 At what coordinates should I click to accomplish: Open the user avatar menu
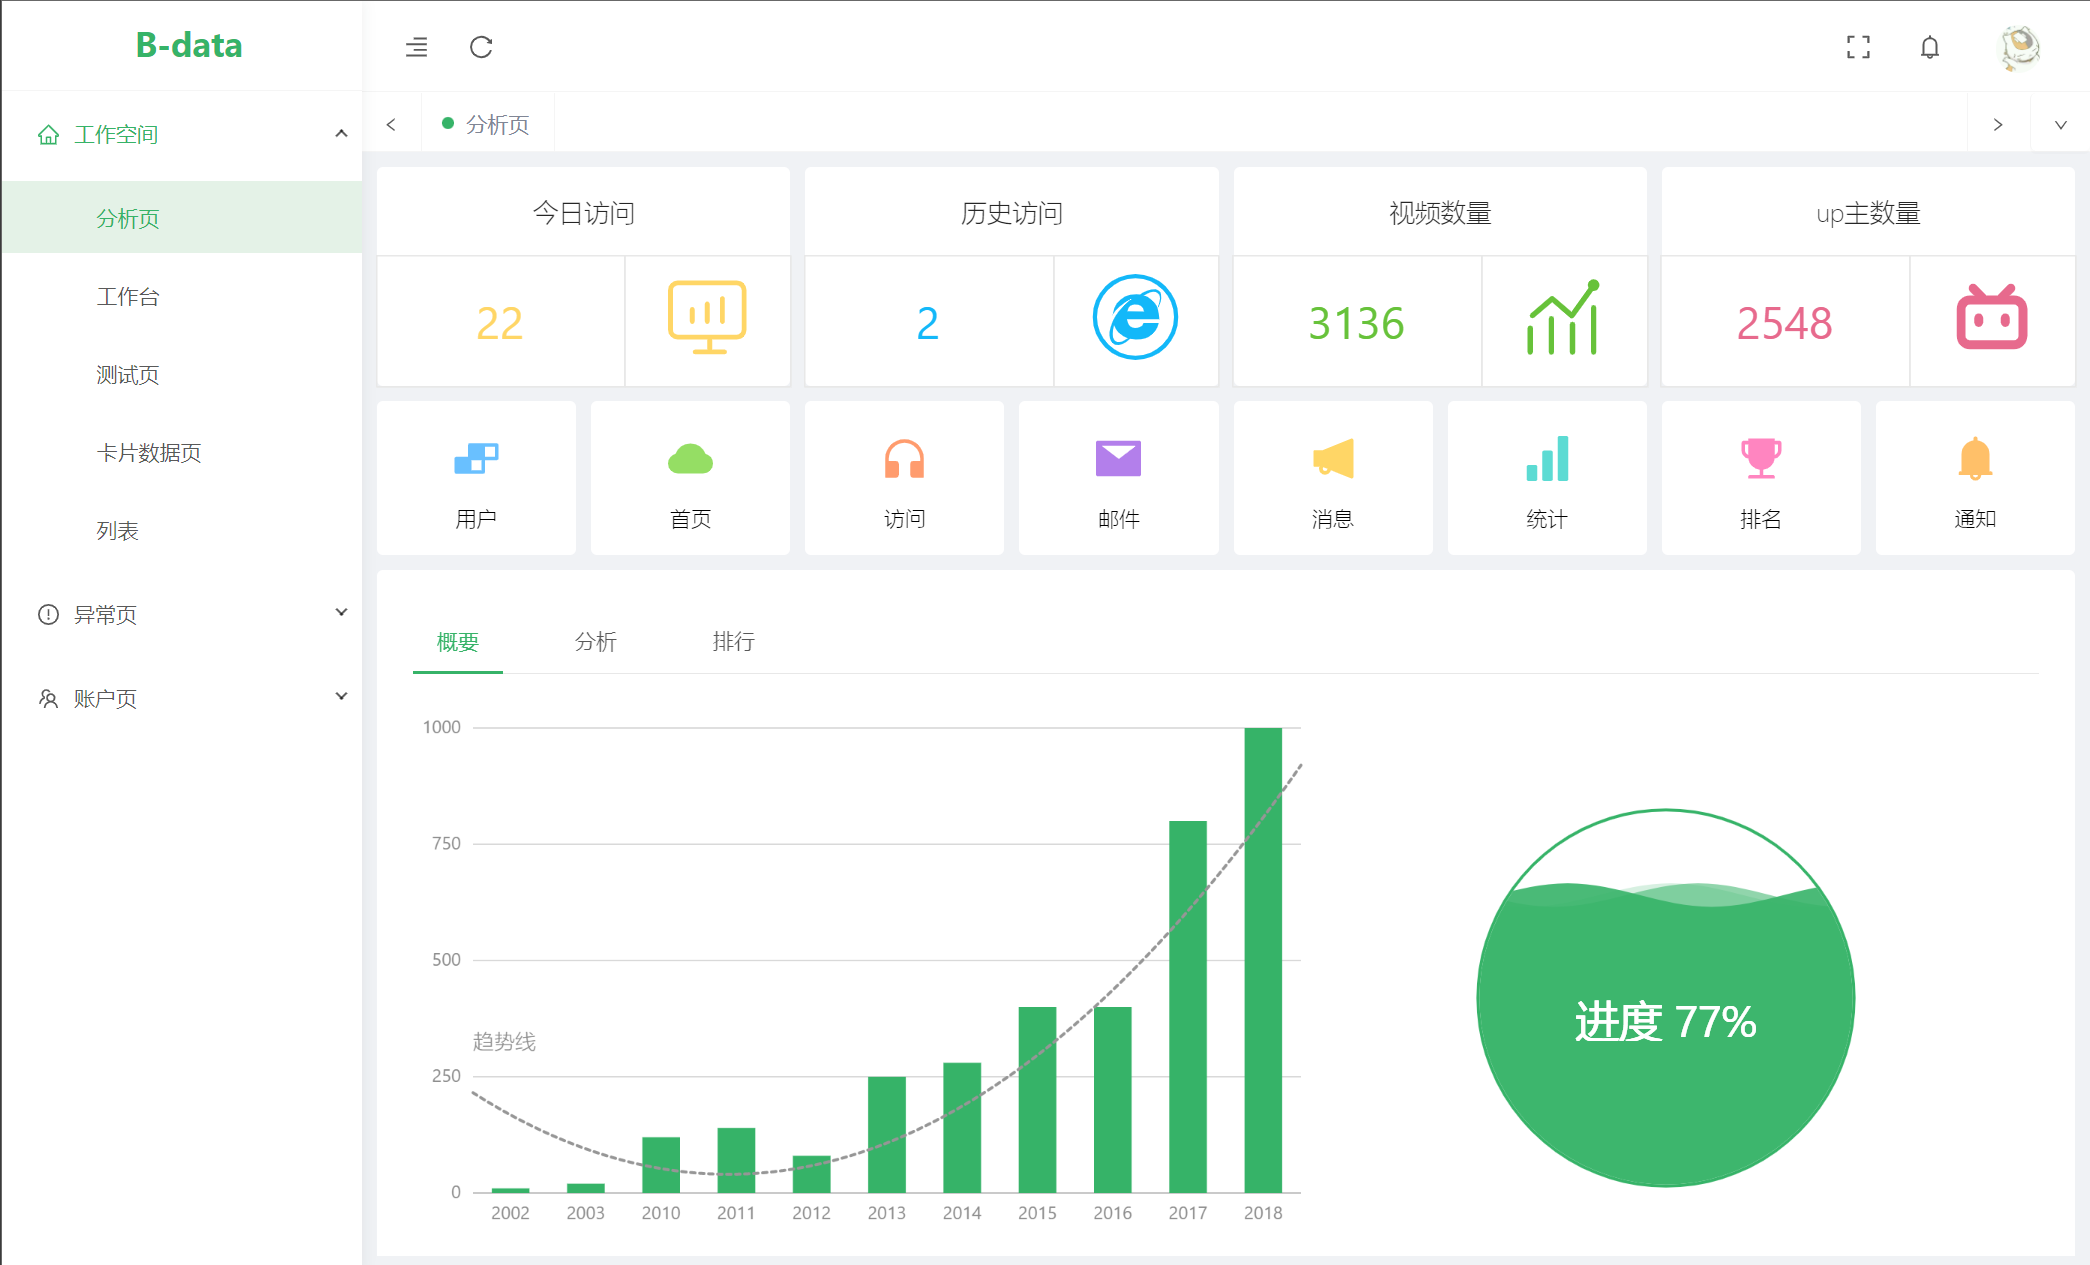click(x=2020, y=47)
